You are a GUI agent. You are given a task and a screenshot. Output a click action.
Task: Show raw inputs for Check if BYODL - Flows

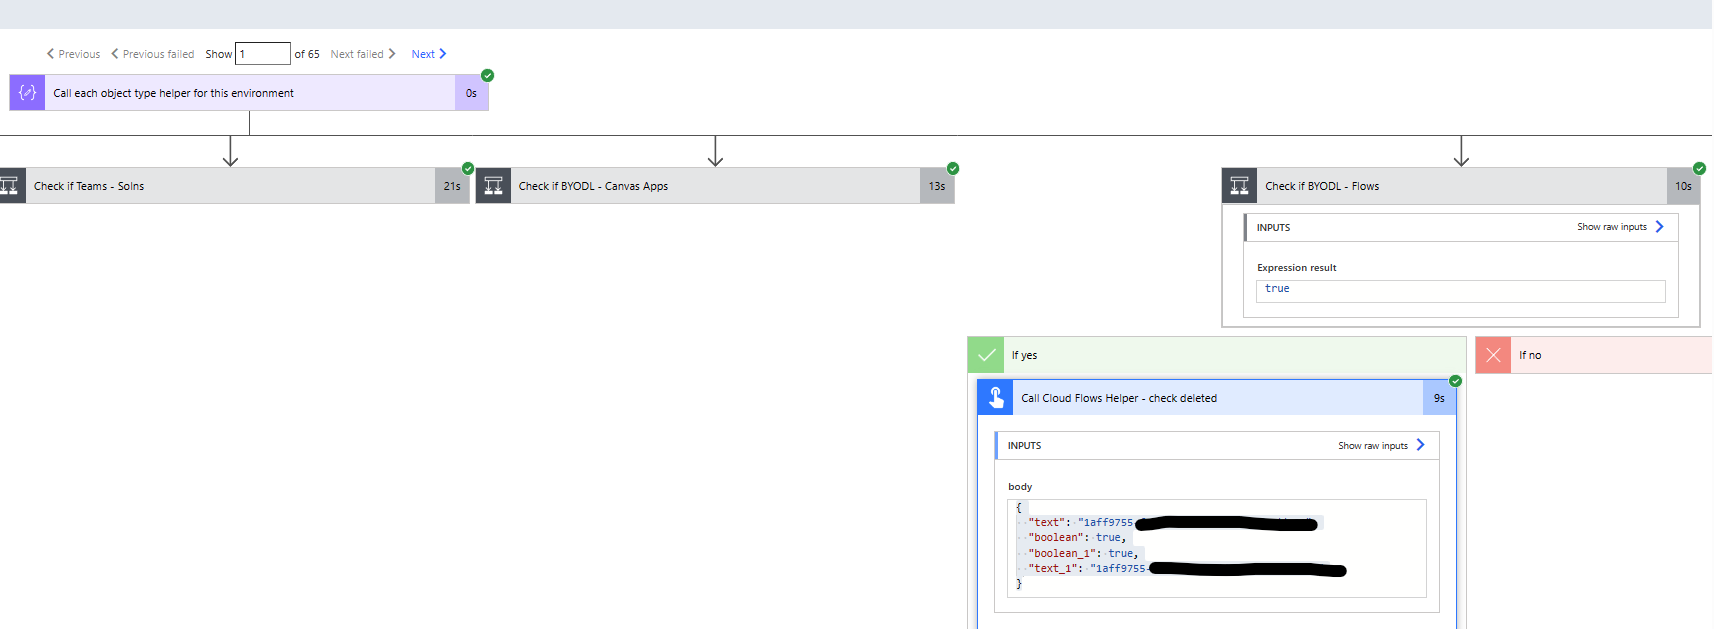[1620, 227]
